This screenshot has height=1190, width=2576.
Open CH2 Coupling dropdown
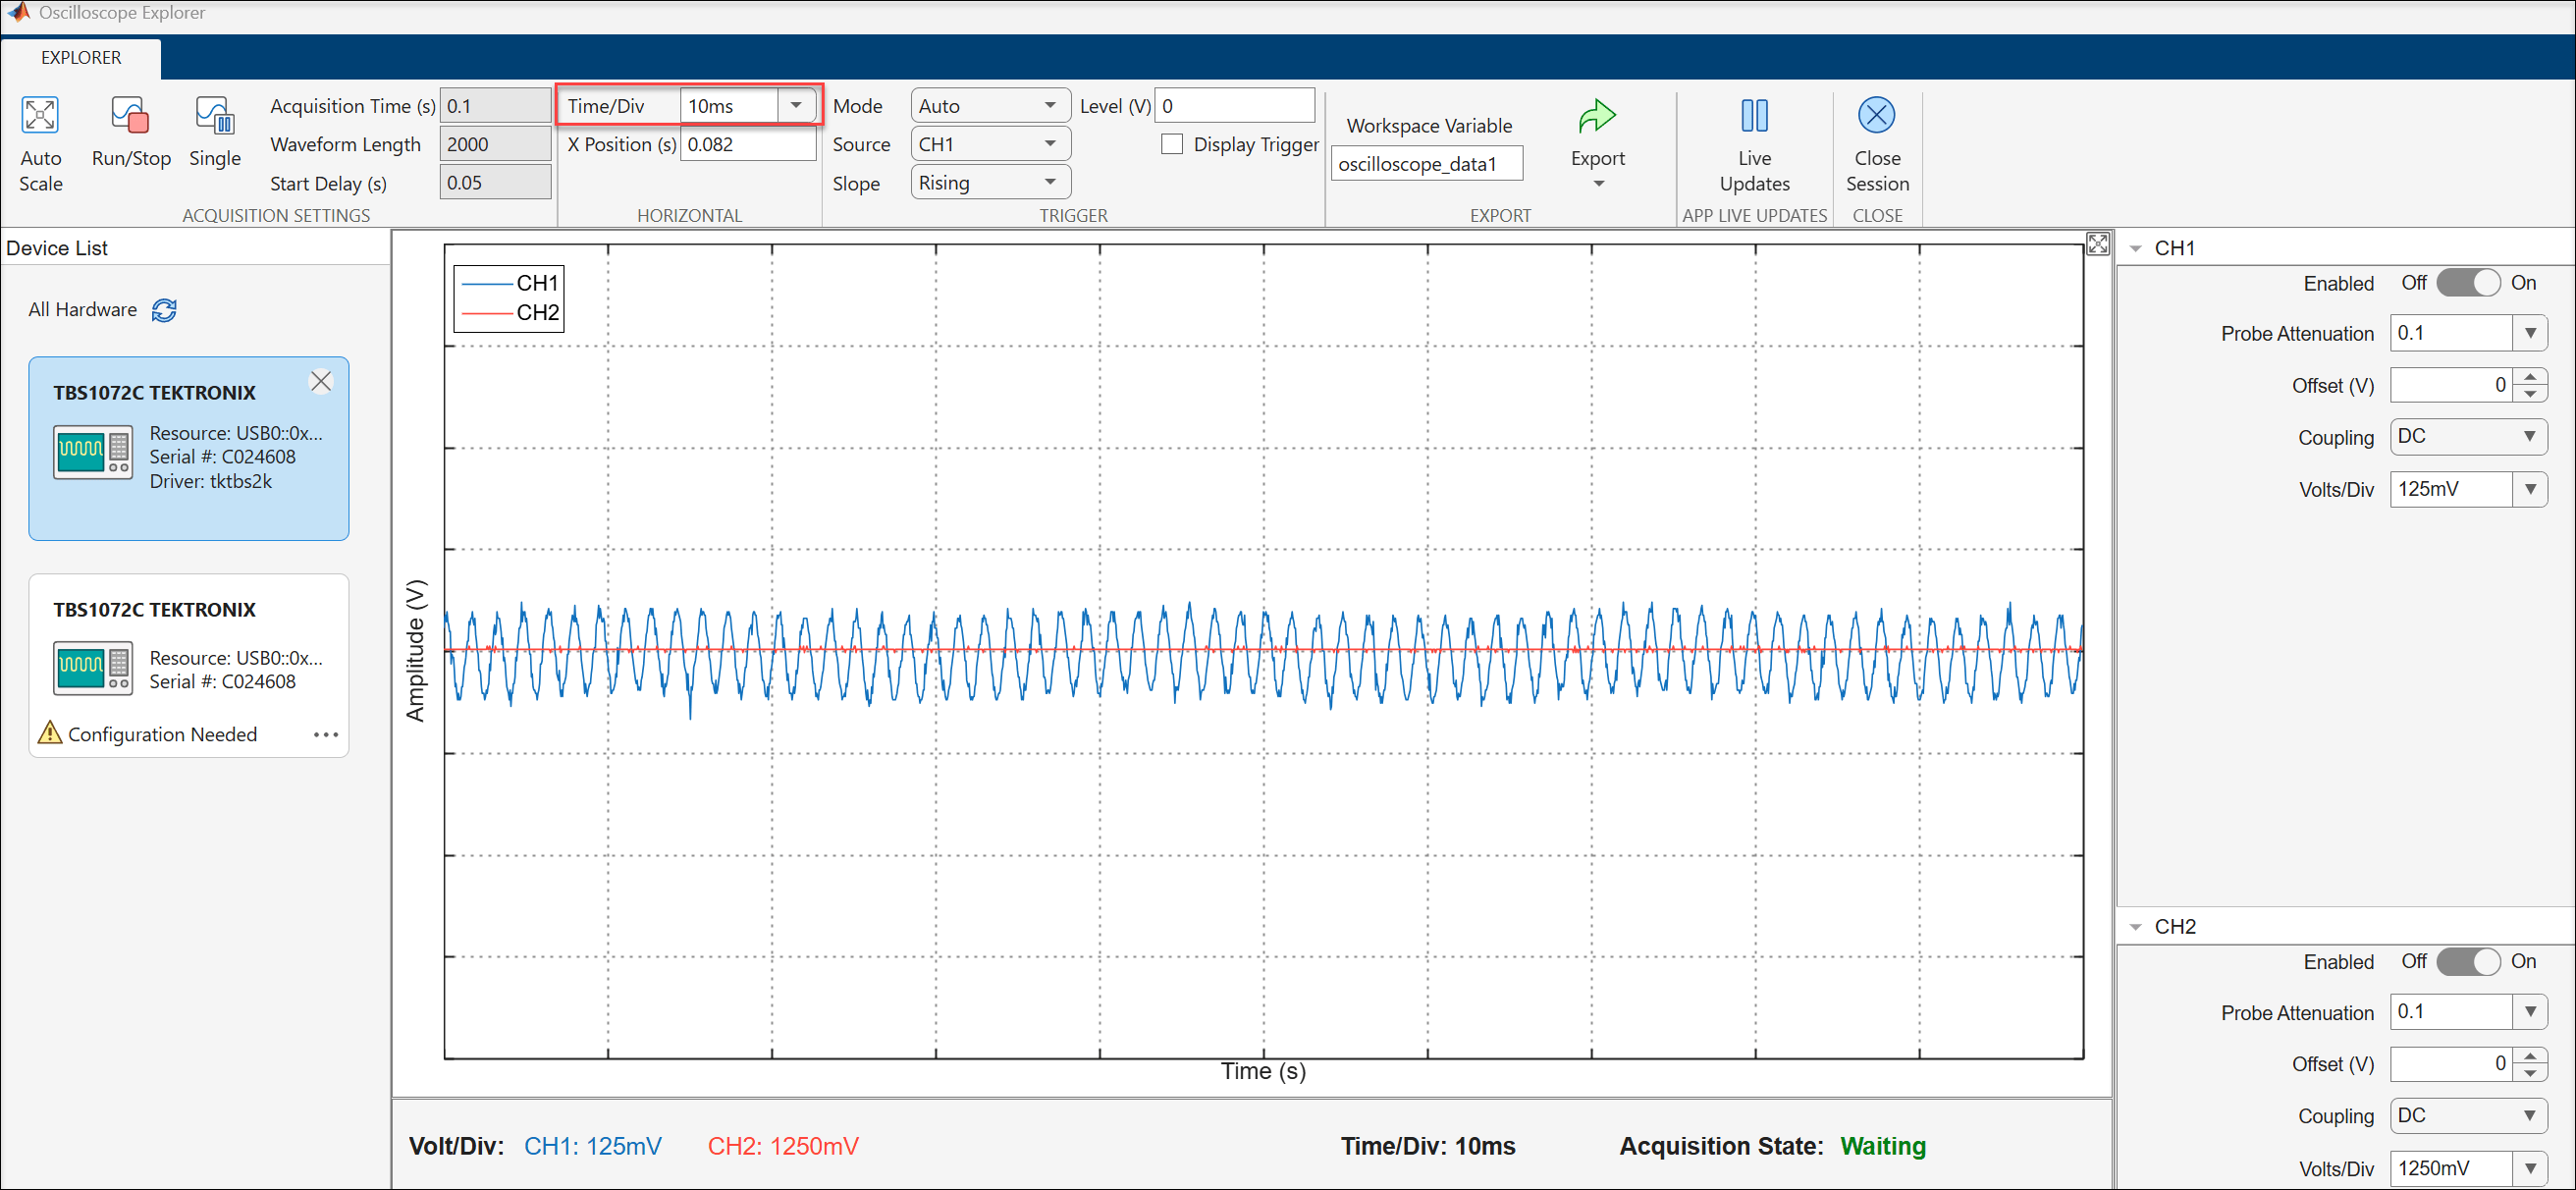[2467, 1115]
